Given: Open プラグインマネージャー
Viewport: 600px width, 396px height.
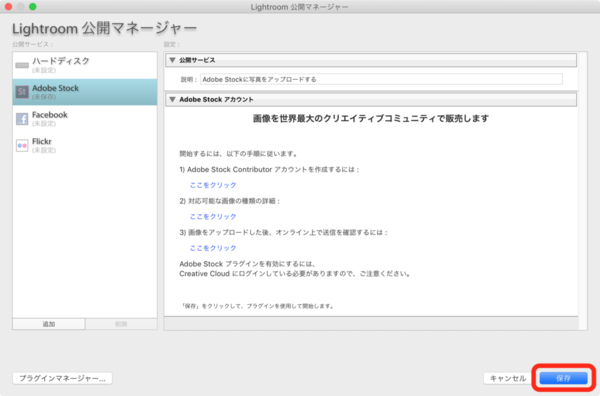Looking at the screenshot, I should pos(62,378).
